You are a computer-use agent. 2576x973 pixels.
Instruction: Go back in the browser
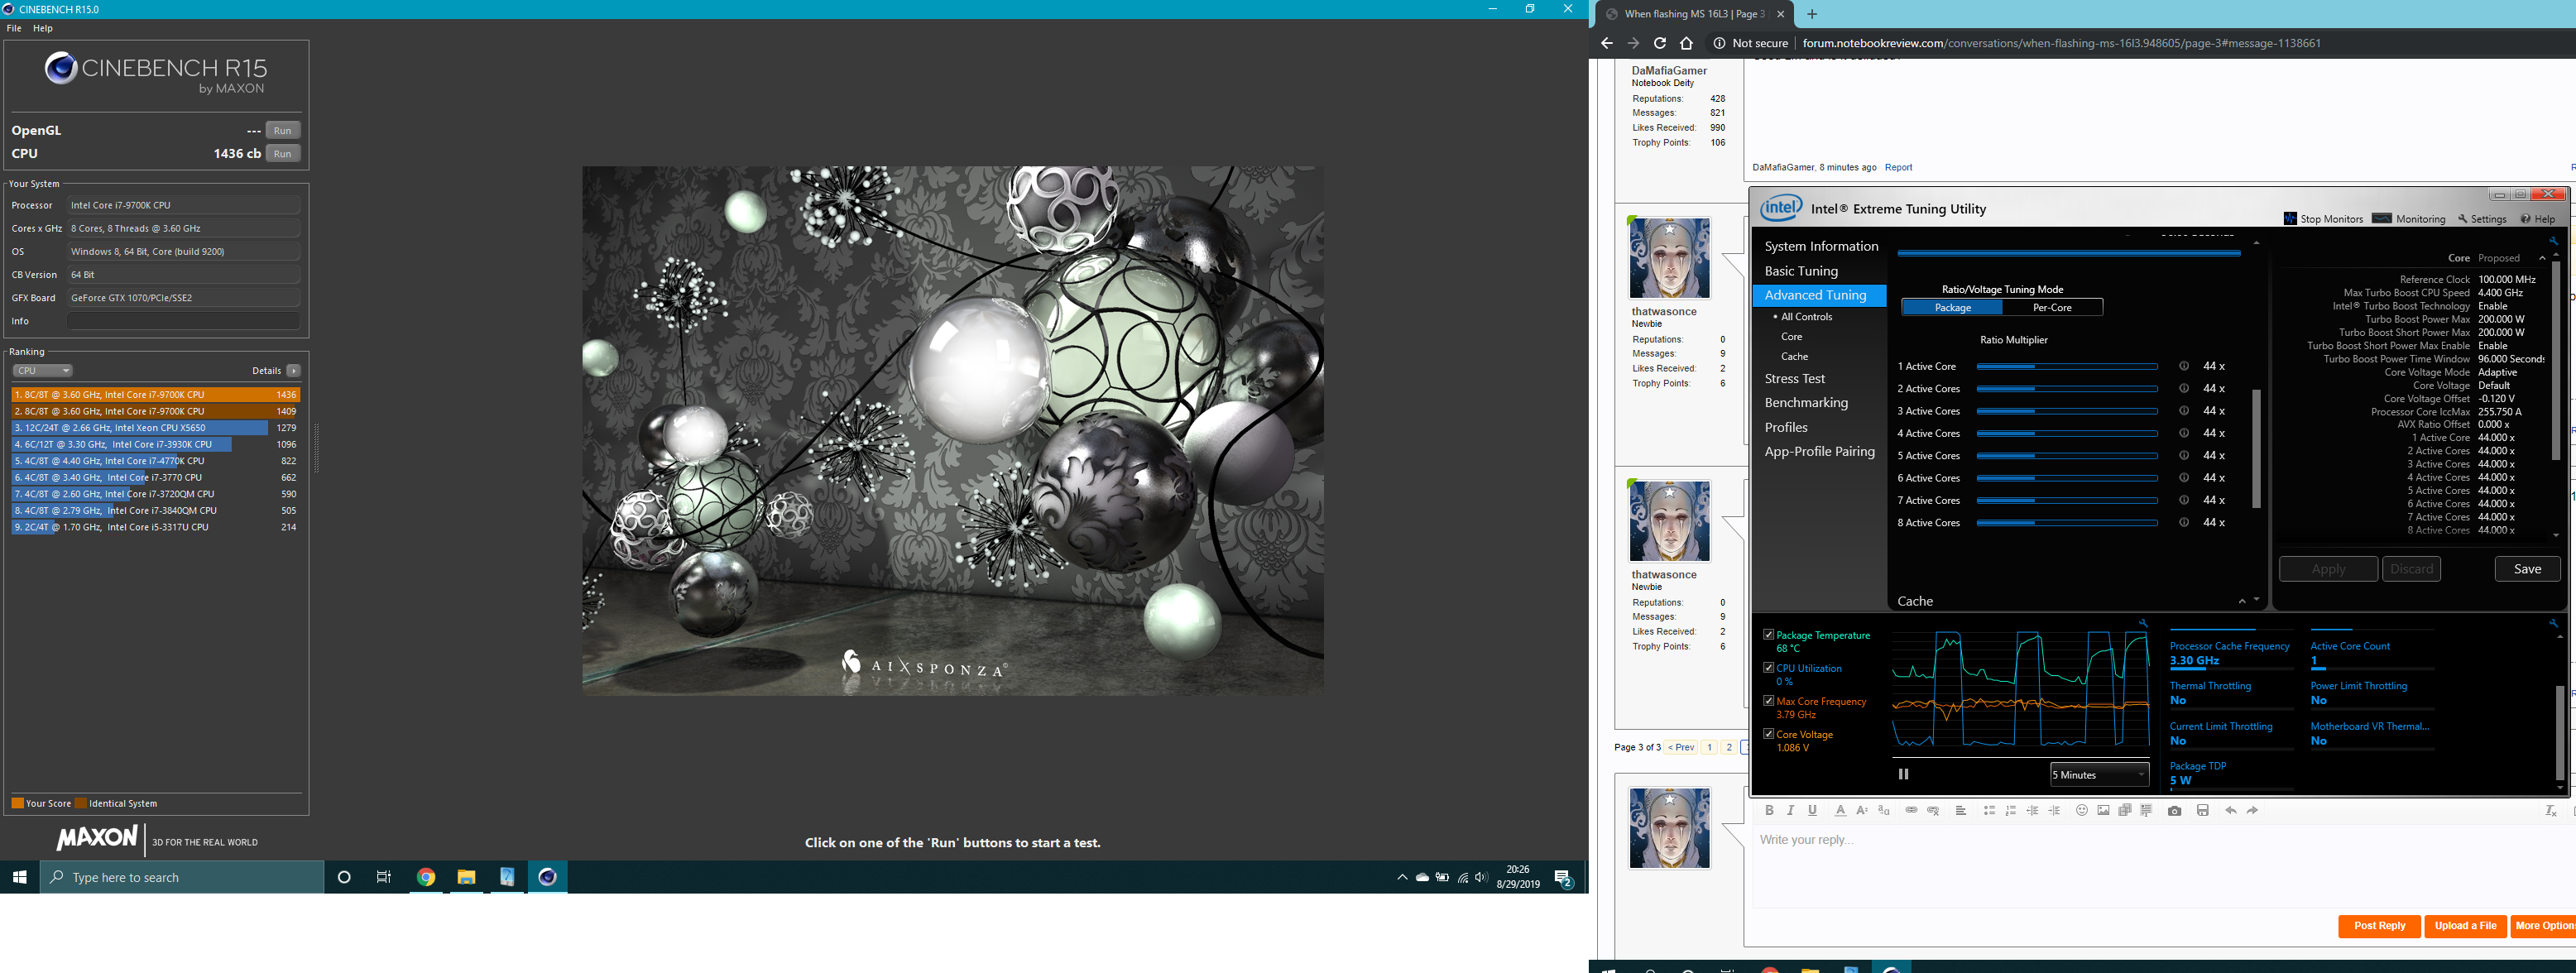click(x=1607, y=43)
